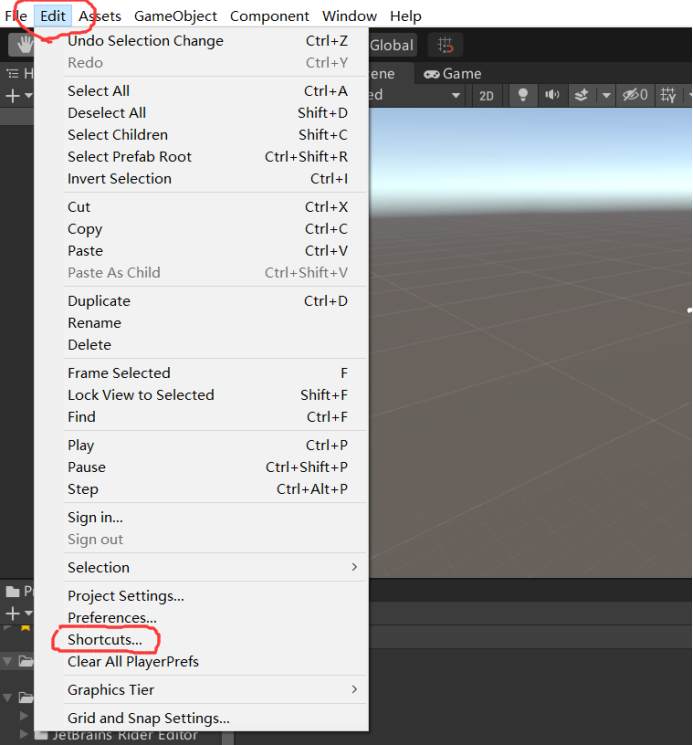This screenshot has width=693, height=745.
Task: Toggle the Global handle rotation button
Action: click(392, 45)
